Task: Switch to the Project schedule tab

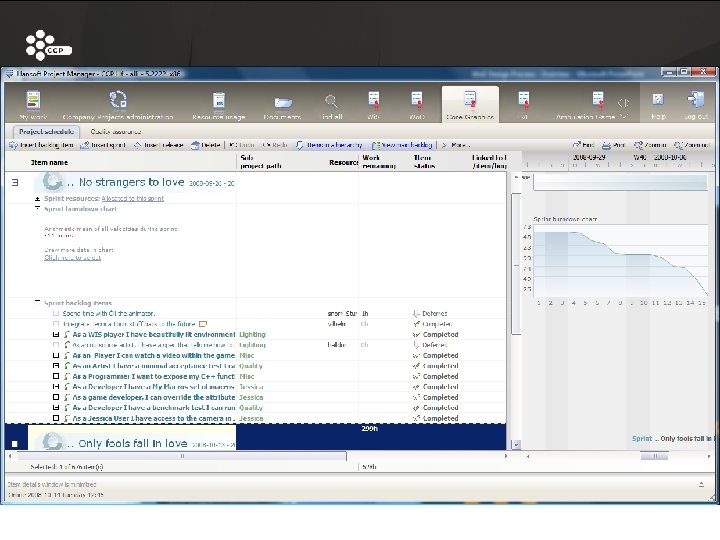Action: click(46, 132)
